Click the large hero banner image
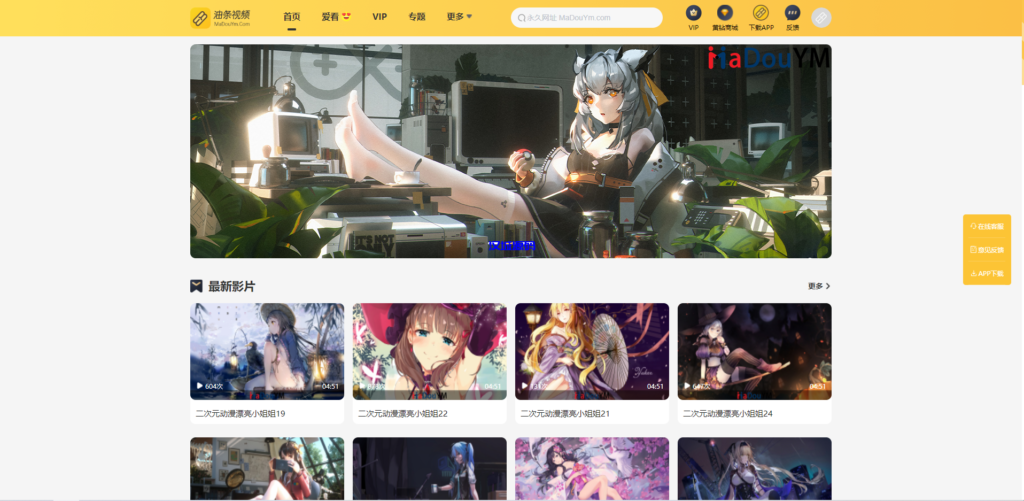The height and width of the screenshot is (501, 1024). pos(510,151)
